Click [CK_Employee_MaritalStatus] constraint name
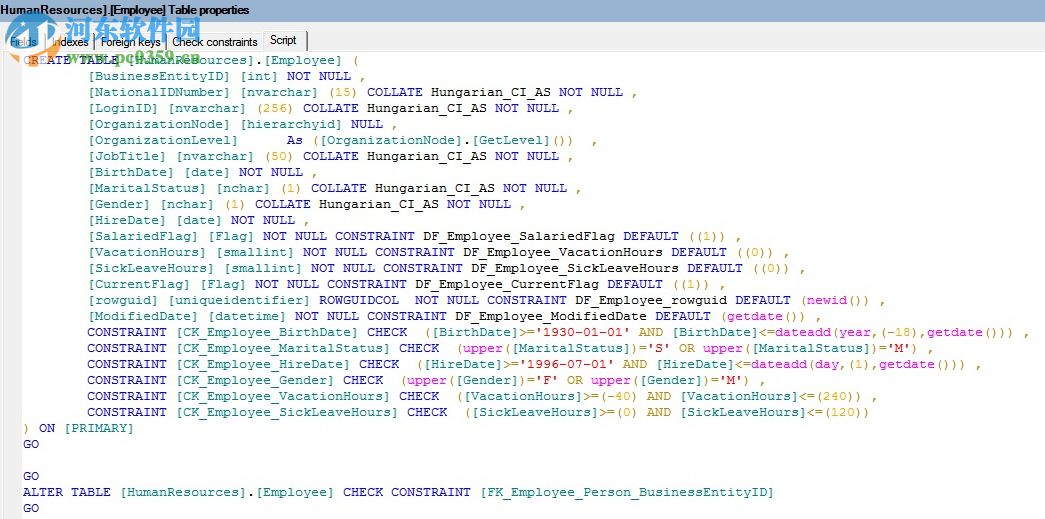The width and height of the screenshot is (1045, 519). pos(283,348)
